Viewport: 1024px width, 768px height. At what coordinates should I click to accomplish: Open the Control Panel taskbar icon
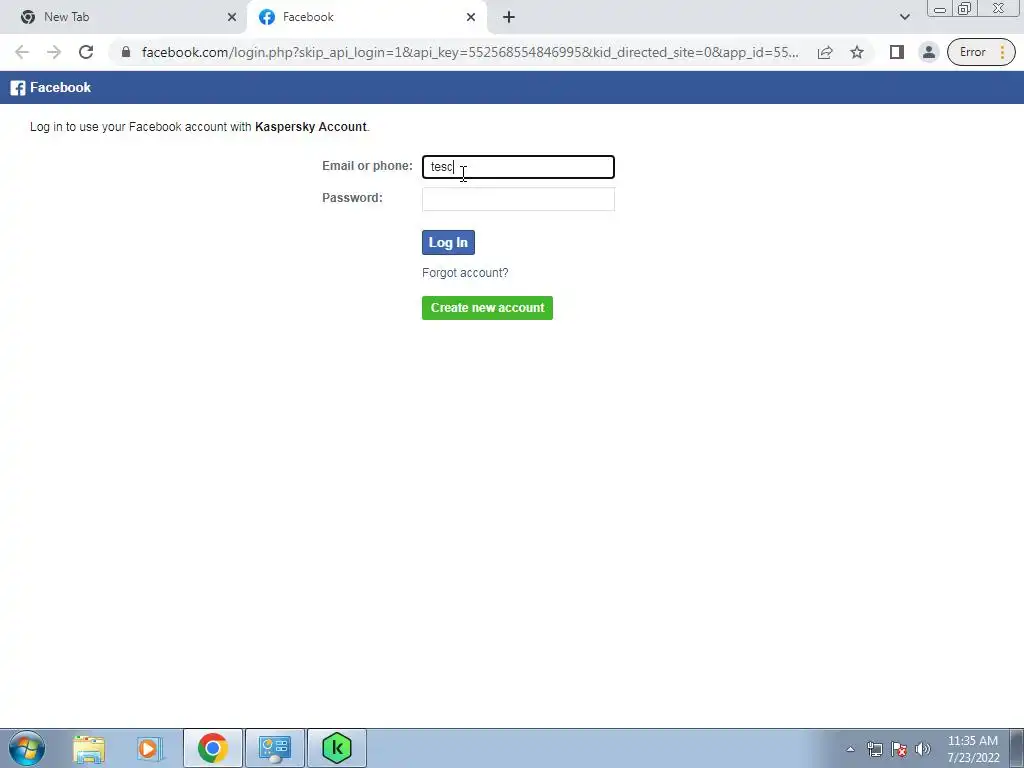tap(275, 748)
